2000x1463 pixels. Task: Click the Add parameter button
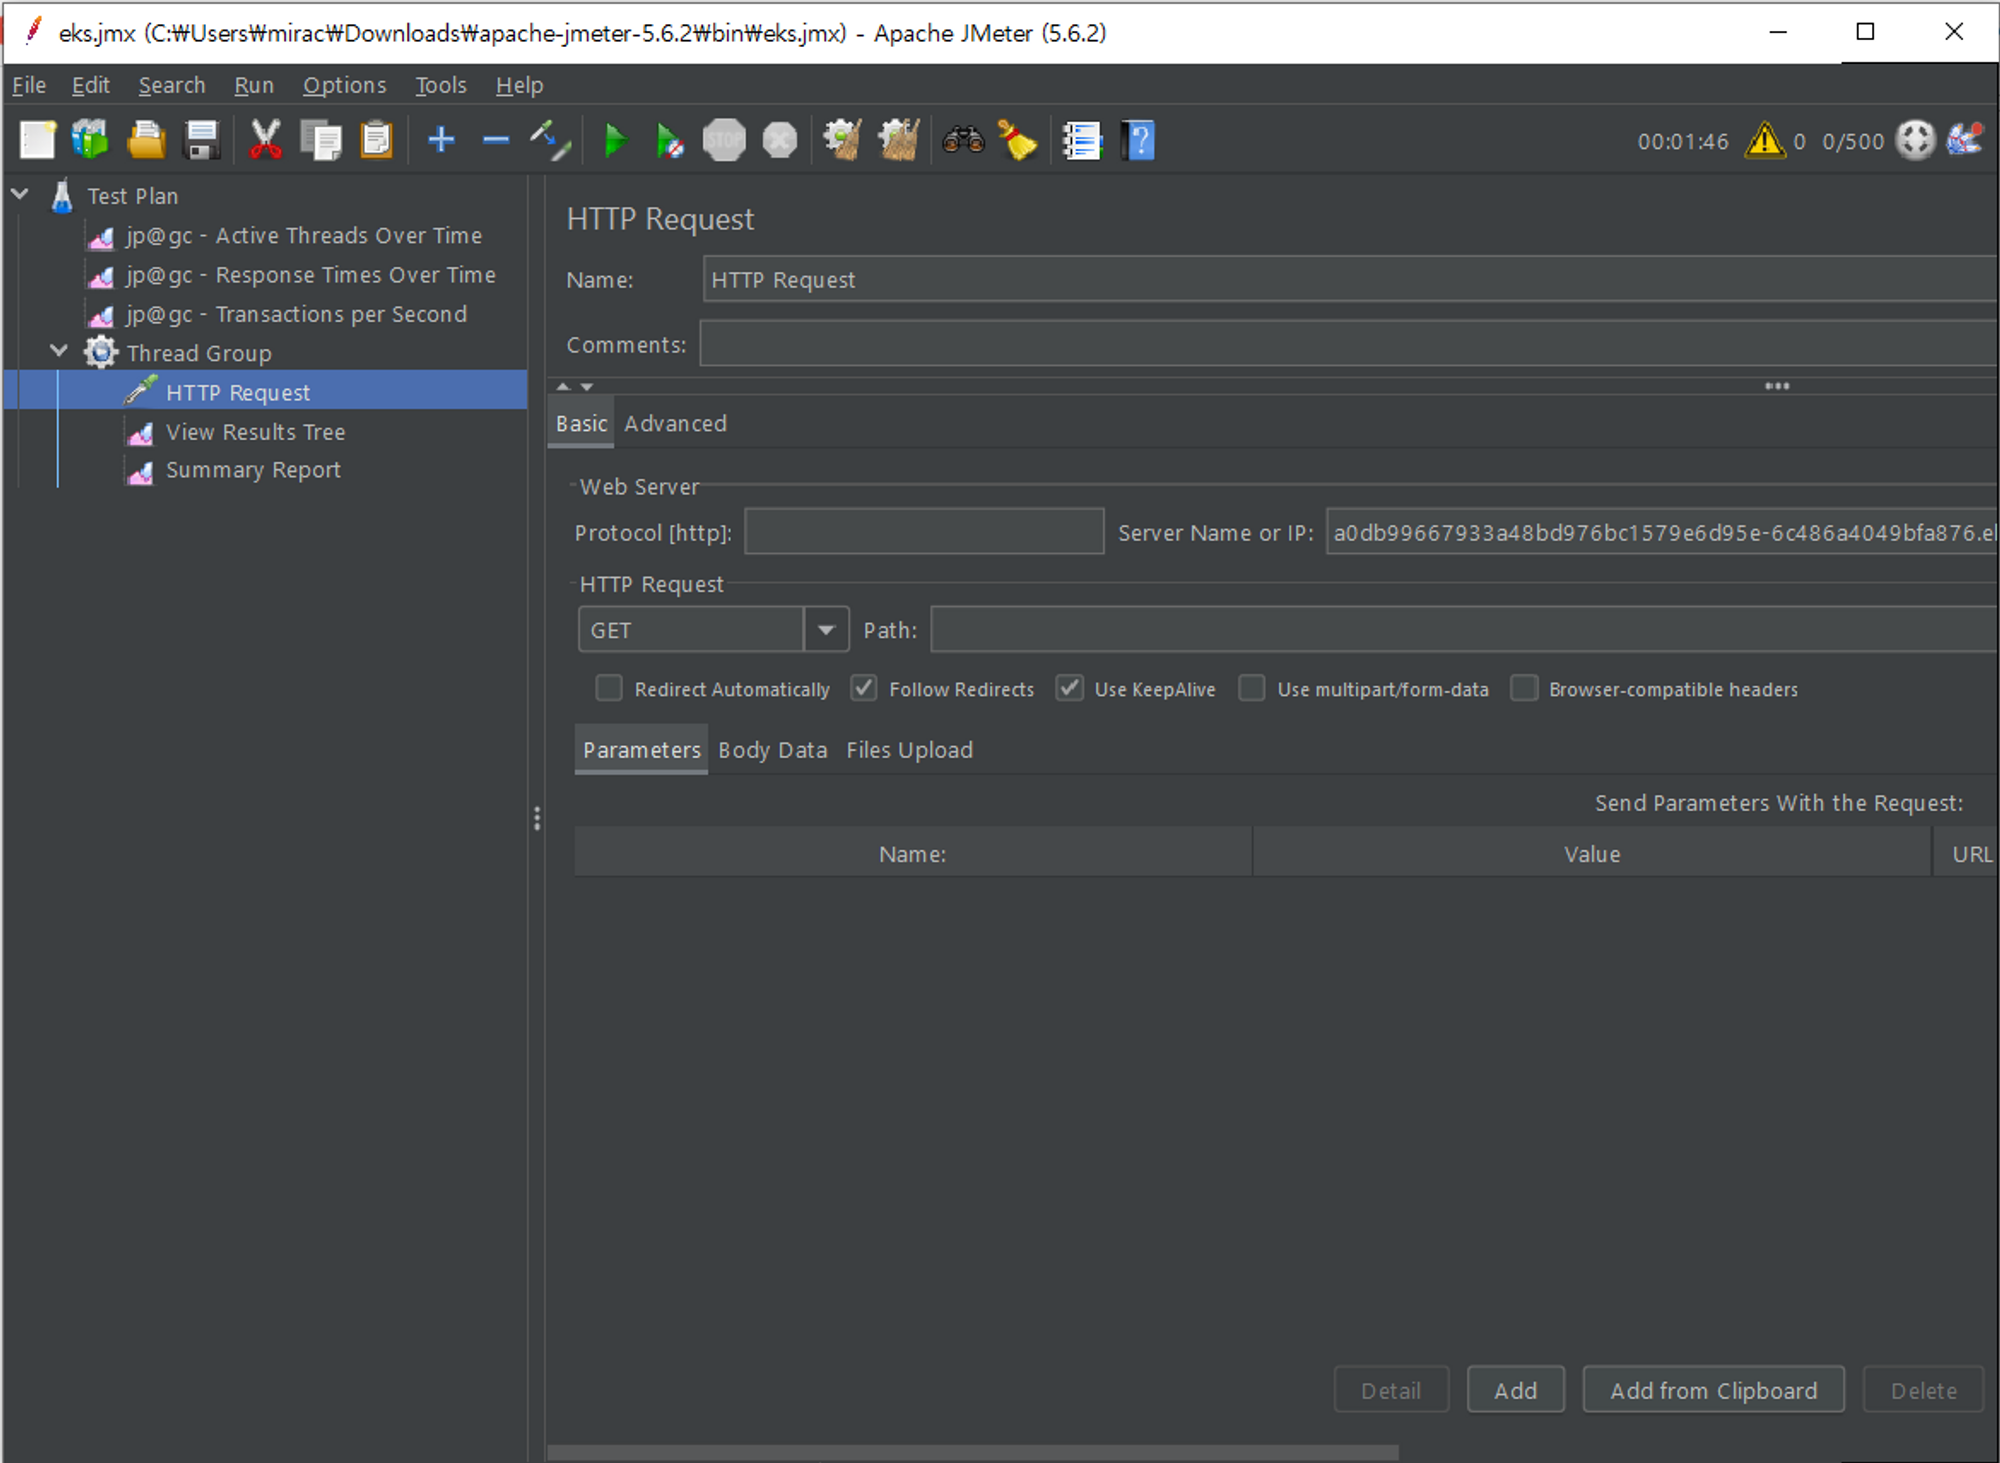click(x=1515, y=1390)
